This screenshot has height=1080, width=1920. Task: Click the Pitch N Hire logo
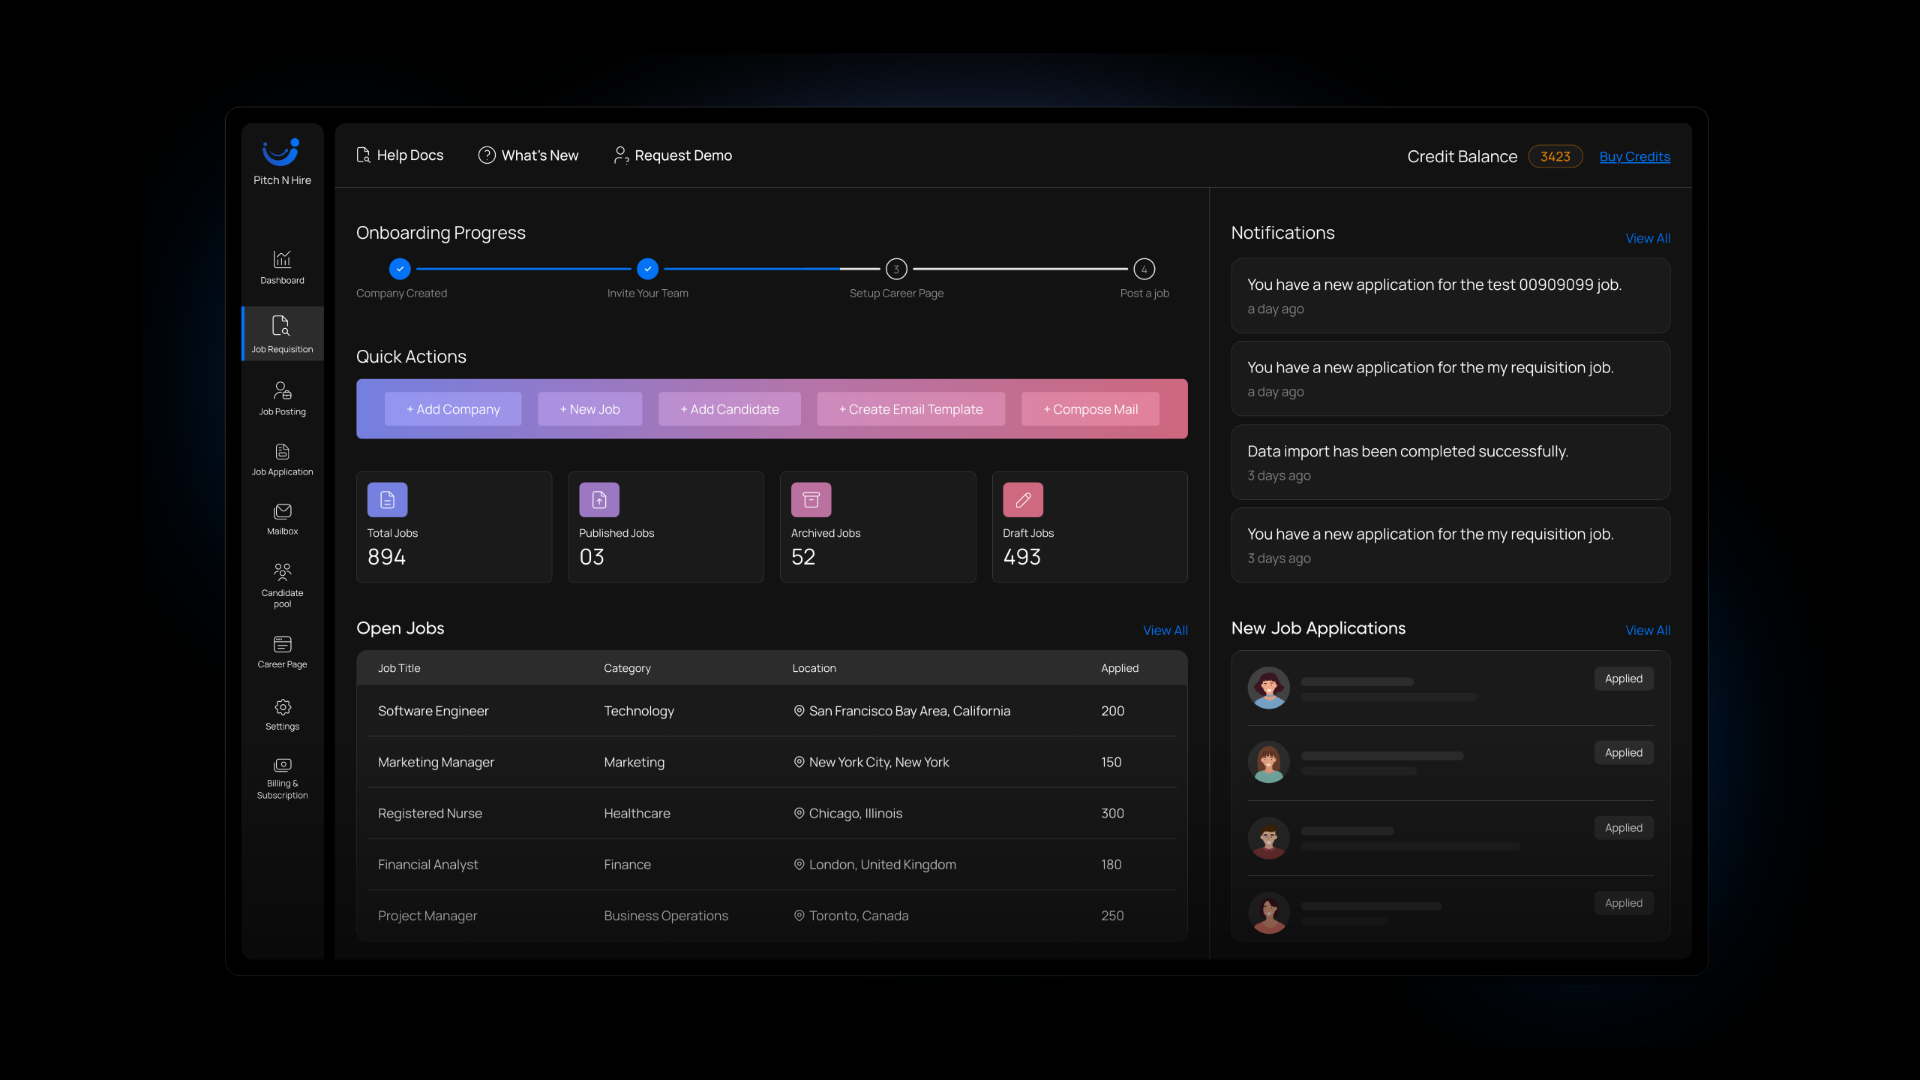pyautogui.click(x=281, y=153)
